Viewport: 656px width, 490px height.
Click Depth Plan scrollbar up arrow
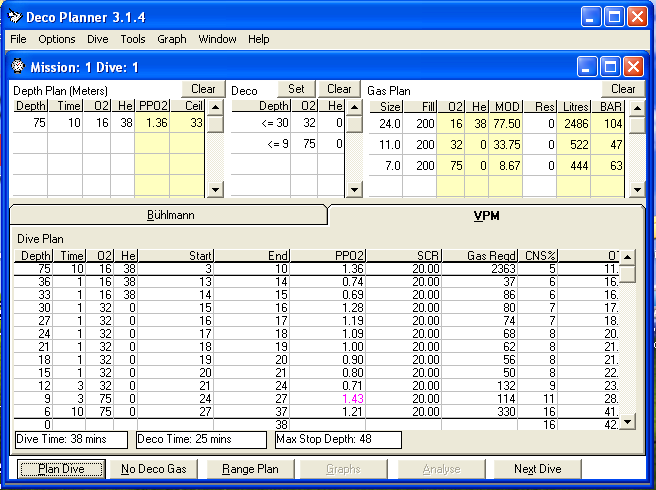click(215, 108)
